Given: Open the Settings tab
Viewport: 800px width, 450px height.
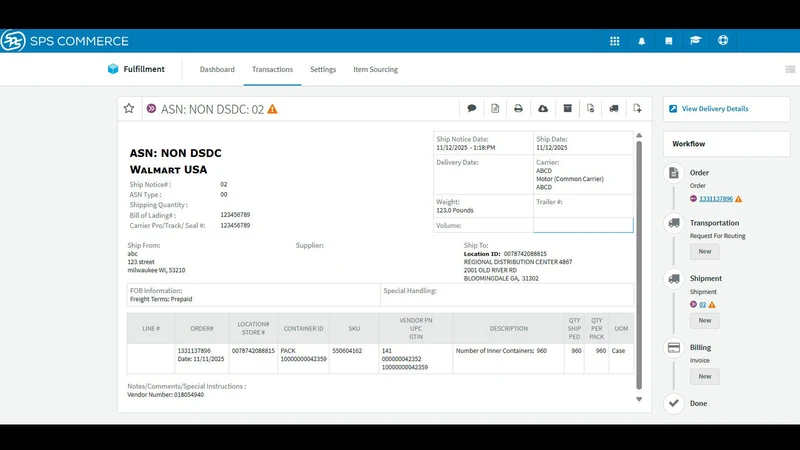Looking at the screenshot, I should 323,69.
